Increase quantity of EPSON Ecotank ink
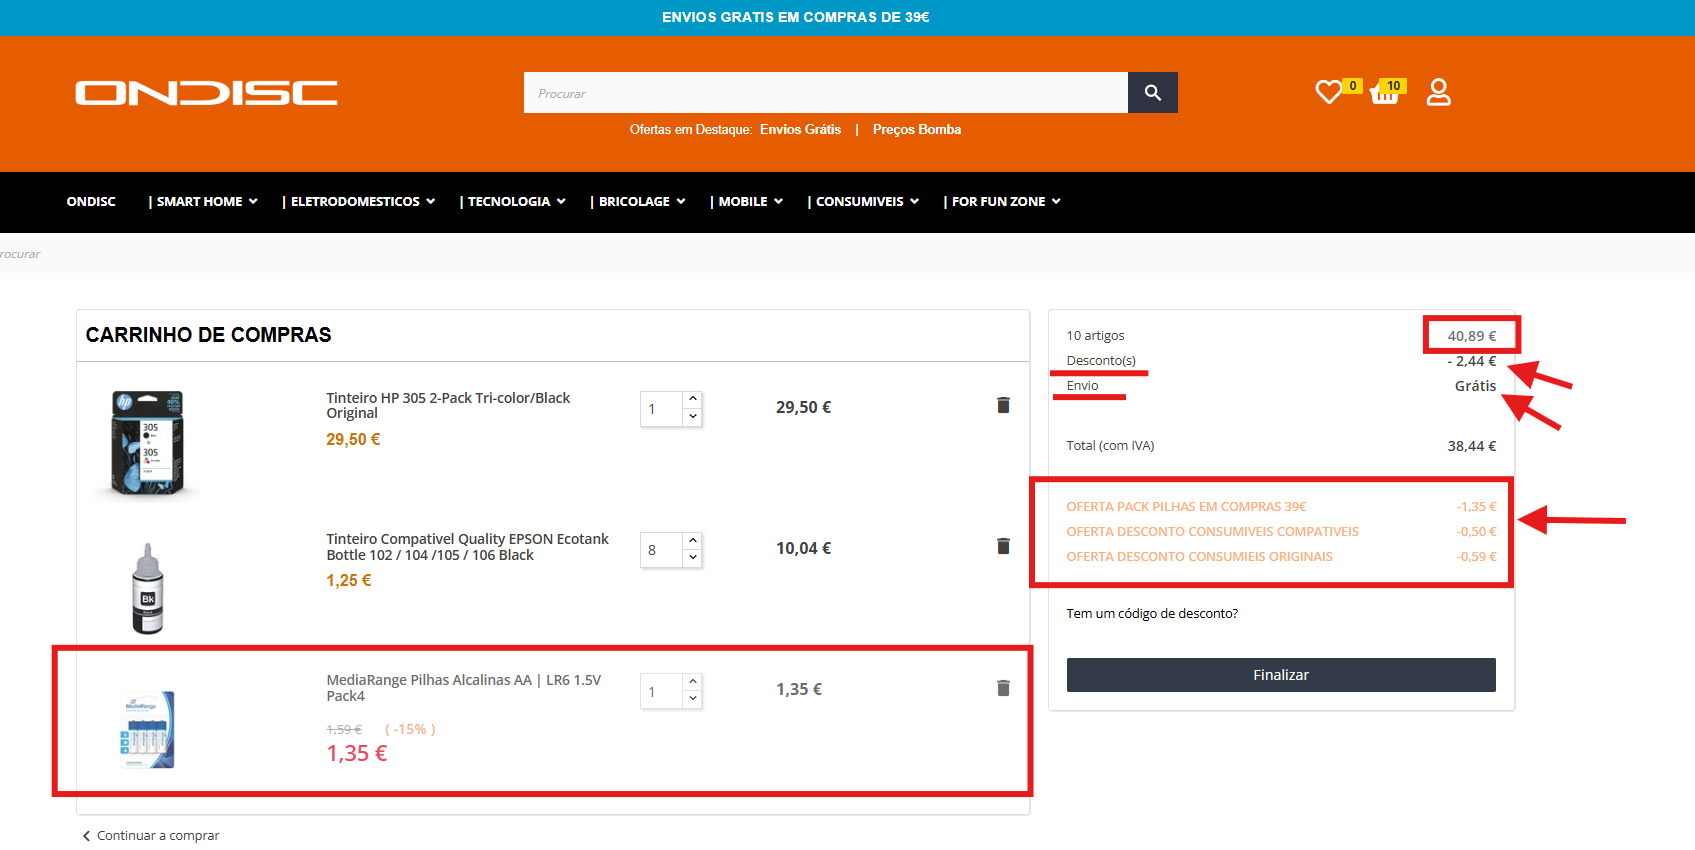 pyautogui.click(x=693, y=540)
